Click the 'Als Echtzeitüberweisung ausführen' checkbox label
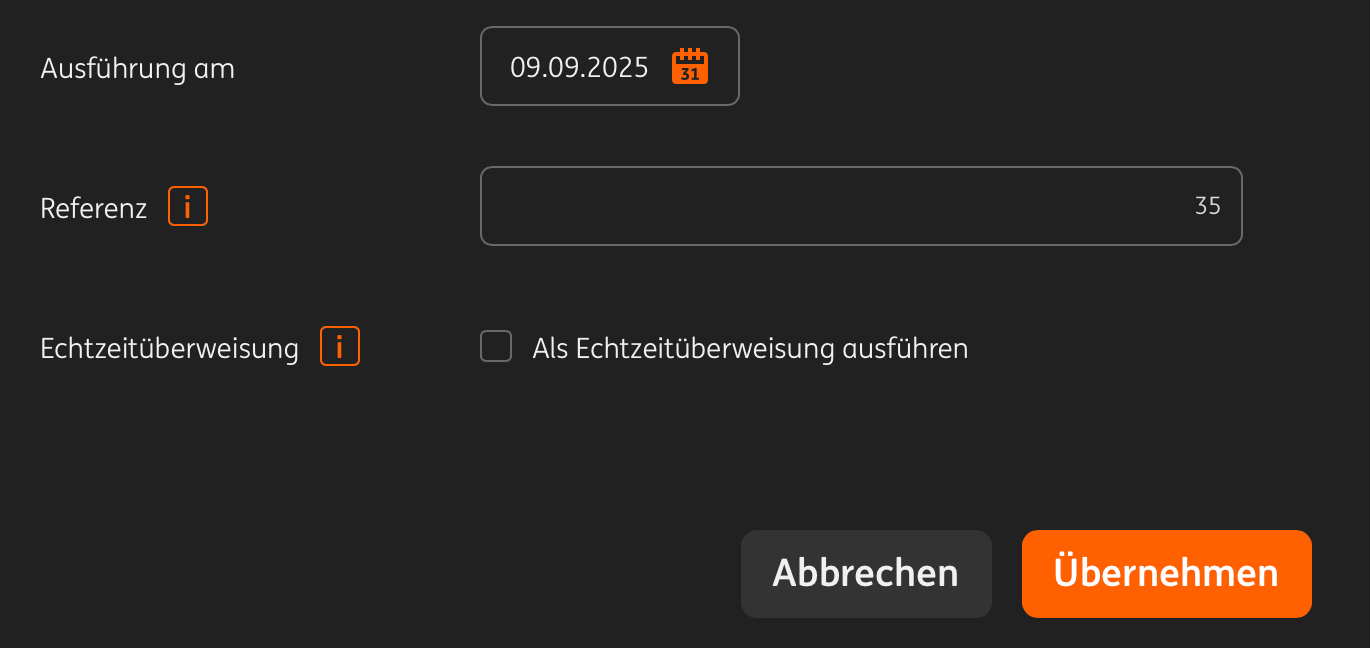Screen dimensions: 1370x648 click(750, 348)
